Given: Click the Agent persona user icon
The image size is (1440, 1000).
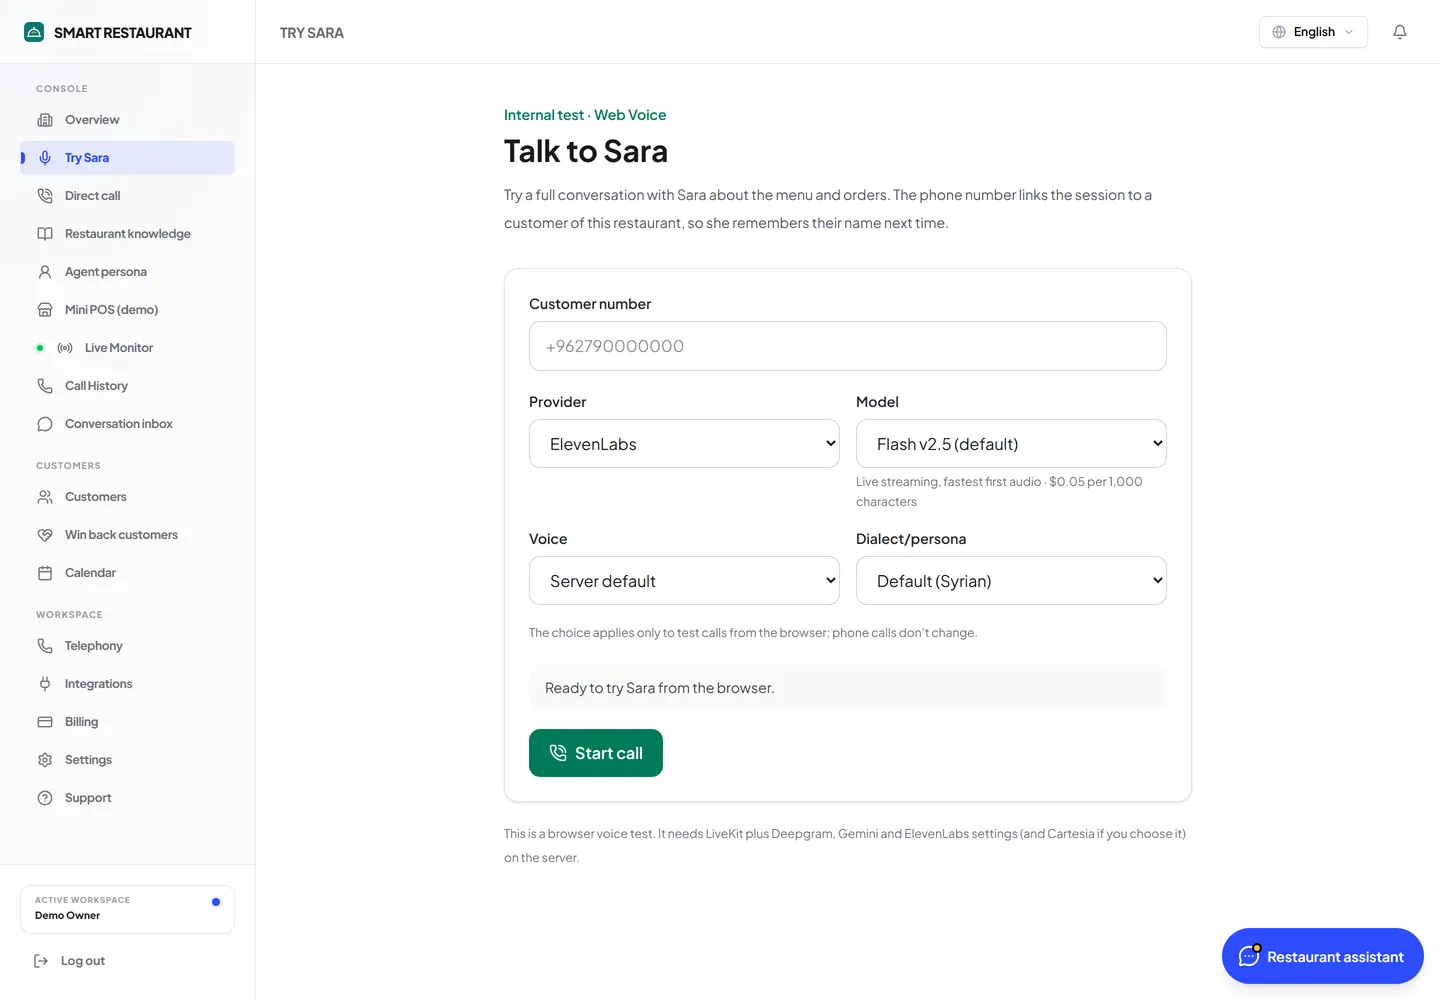Looking at the screenshot, I should (x=45, y=272).
